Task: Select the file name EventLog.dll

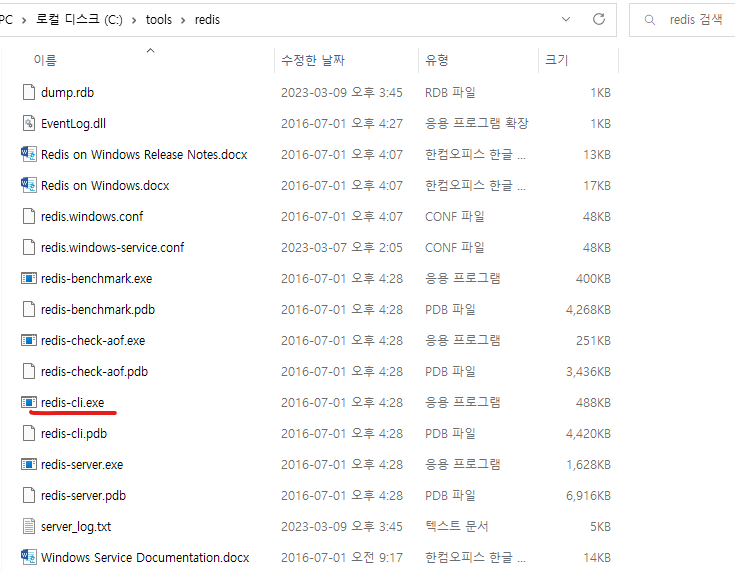Action: click(74, 123)
